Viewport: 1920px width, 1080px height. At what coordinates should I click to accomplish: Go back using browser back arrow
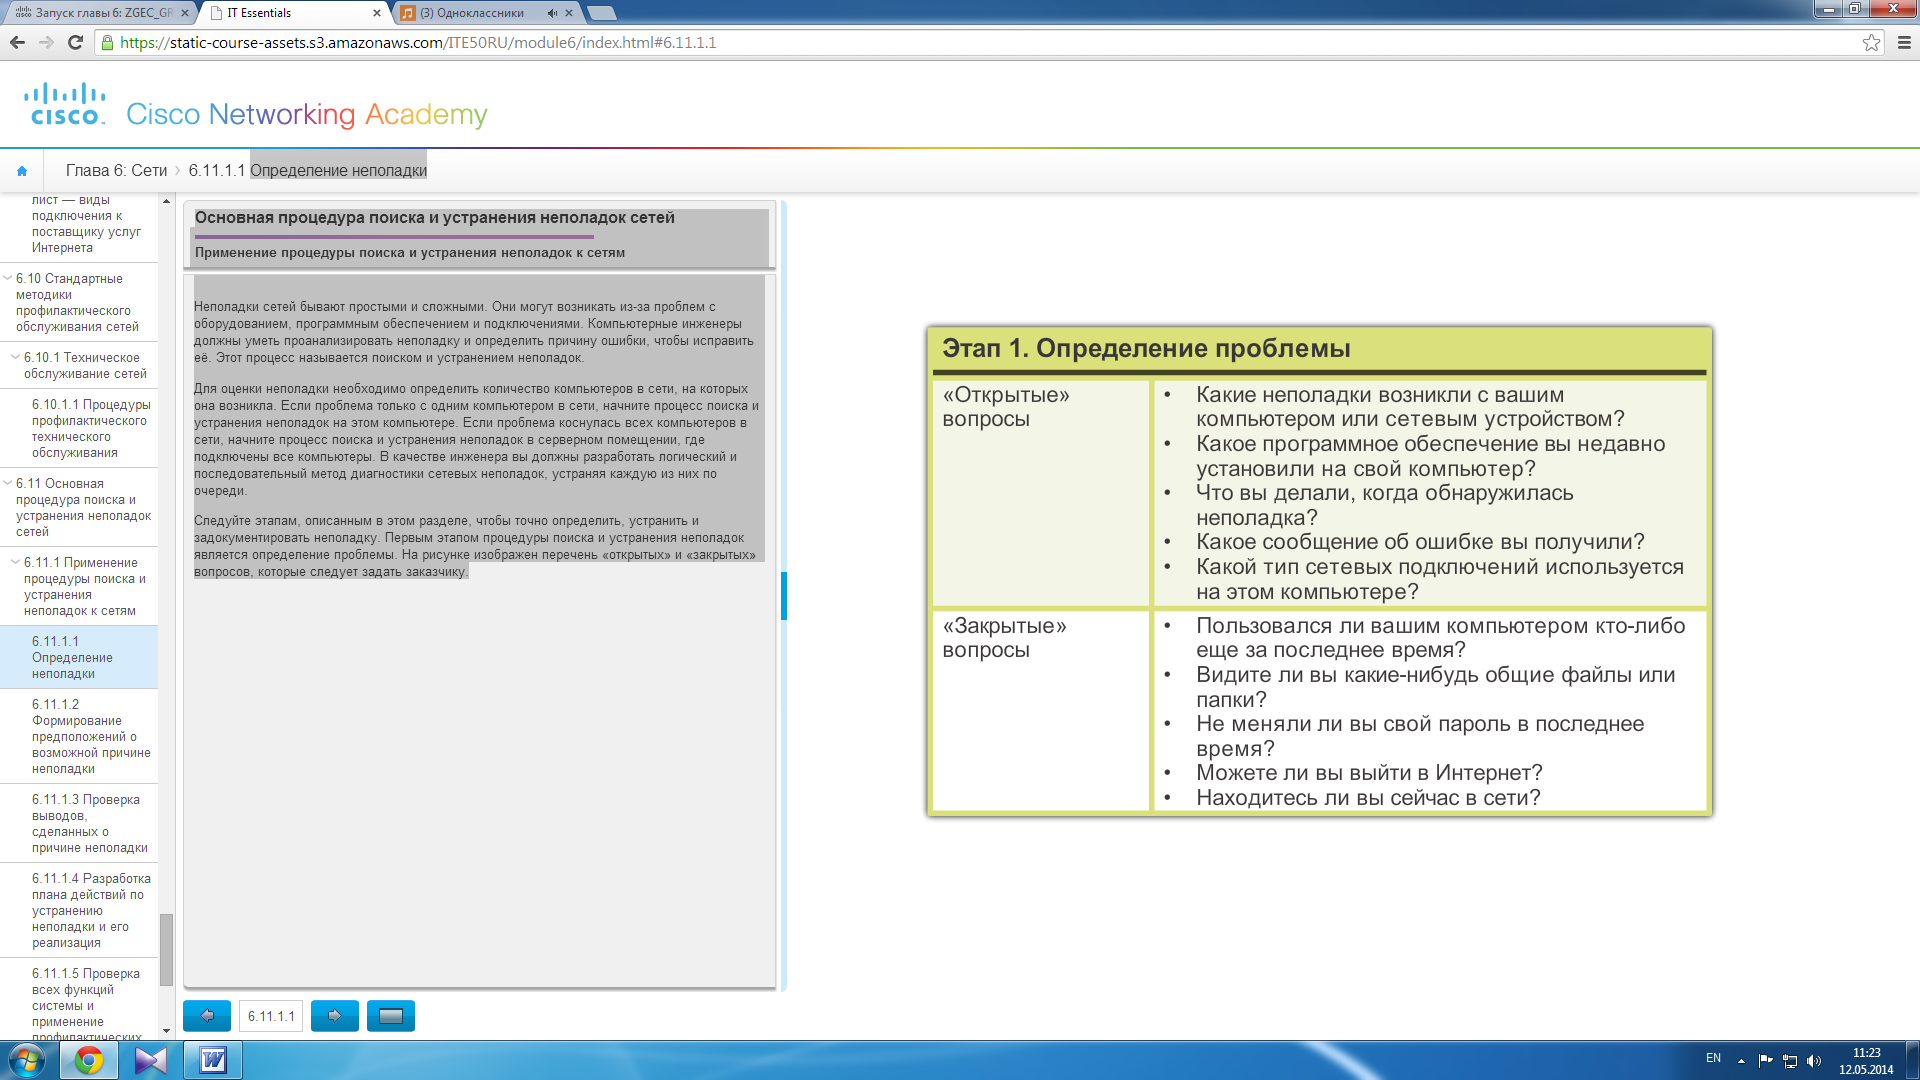click(17, 42)
